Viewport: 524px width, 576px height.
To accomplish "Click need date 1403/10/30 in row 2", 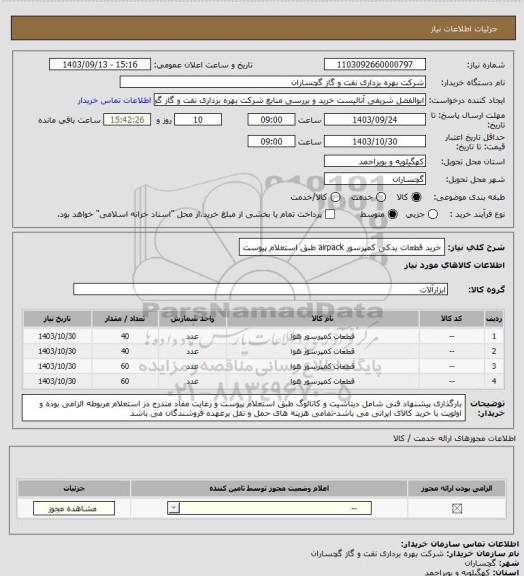I will pyautogui.click(x=57, y=352).
